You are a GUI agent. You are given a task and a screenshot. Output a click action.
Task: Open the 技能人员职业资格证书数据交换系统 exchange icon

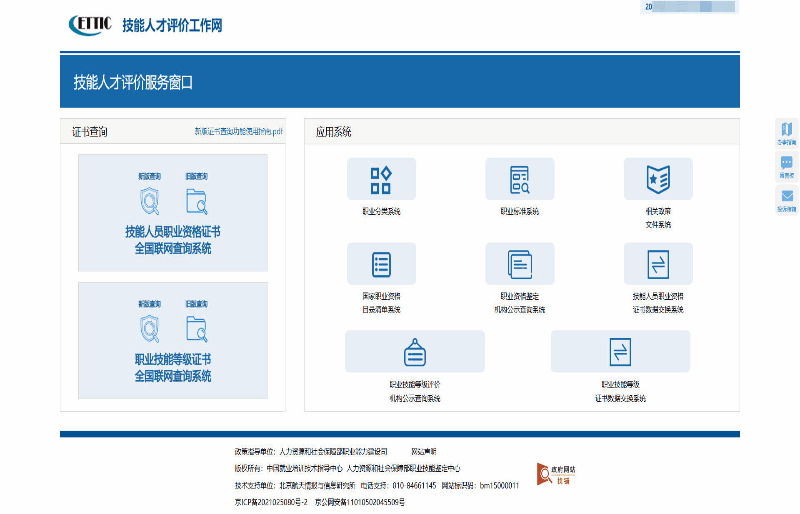point(658,264)
